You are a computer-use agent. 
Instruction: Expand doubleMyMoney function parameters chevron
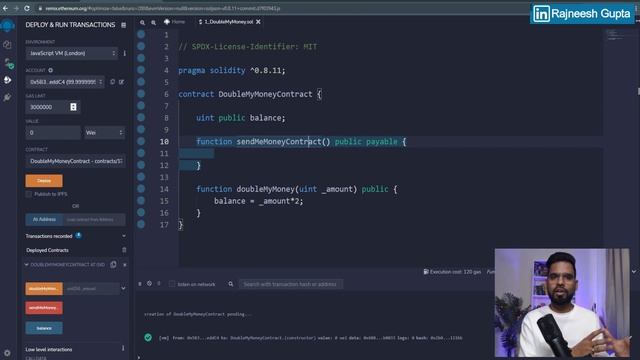(123, 288)
